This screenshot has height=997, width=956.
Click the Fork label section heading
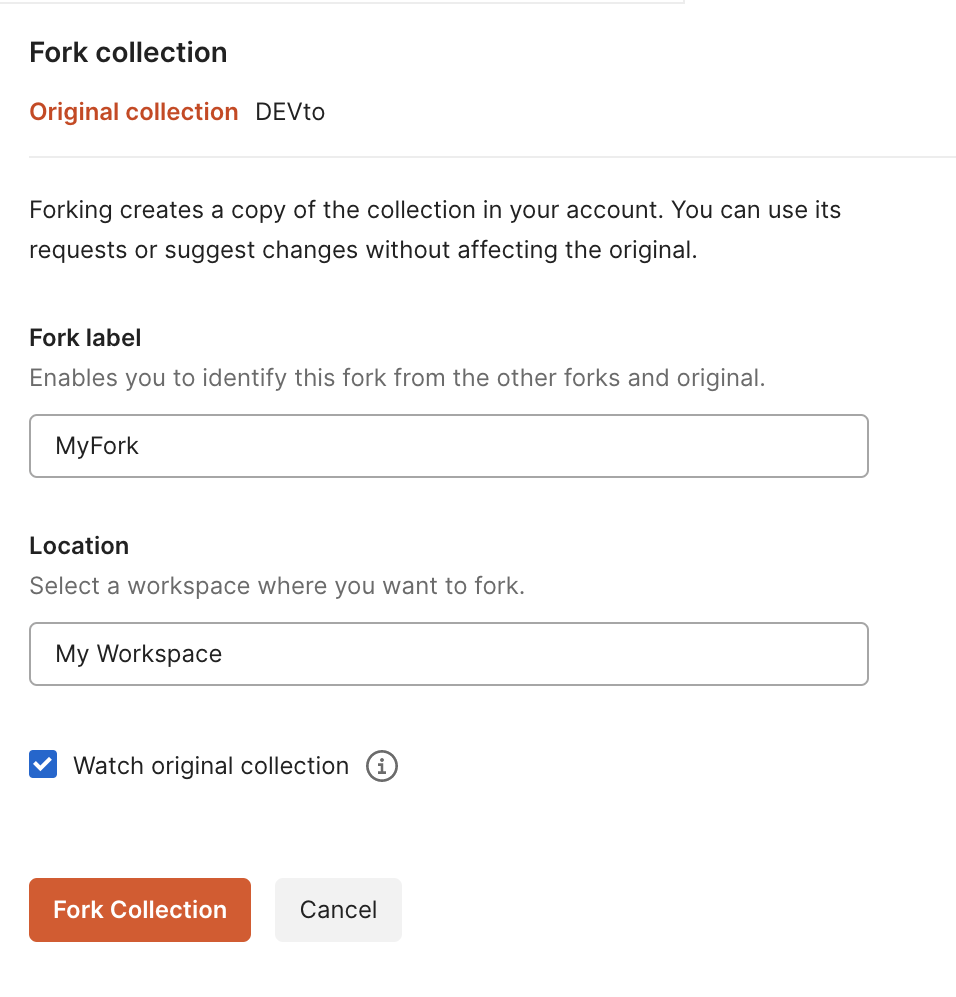(85, 338)
